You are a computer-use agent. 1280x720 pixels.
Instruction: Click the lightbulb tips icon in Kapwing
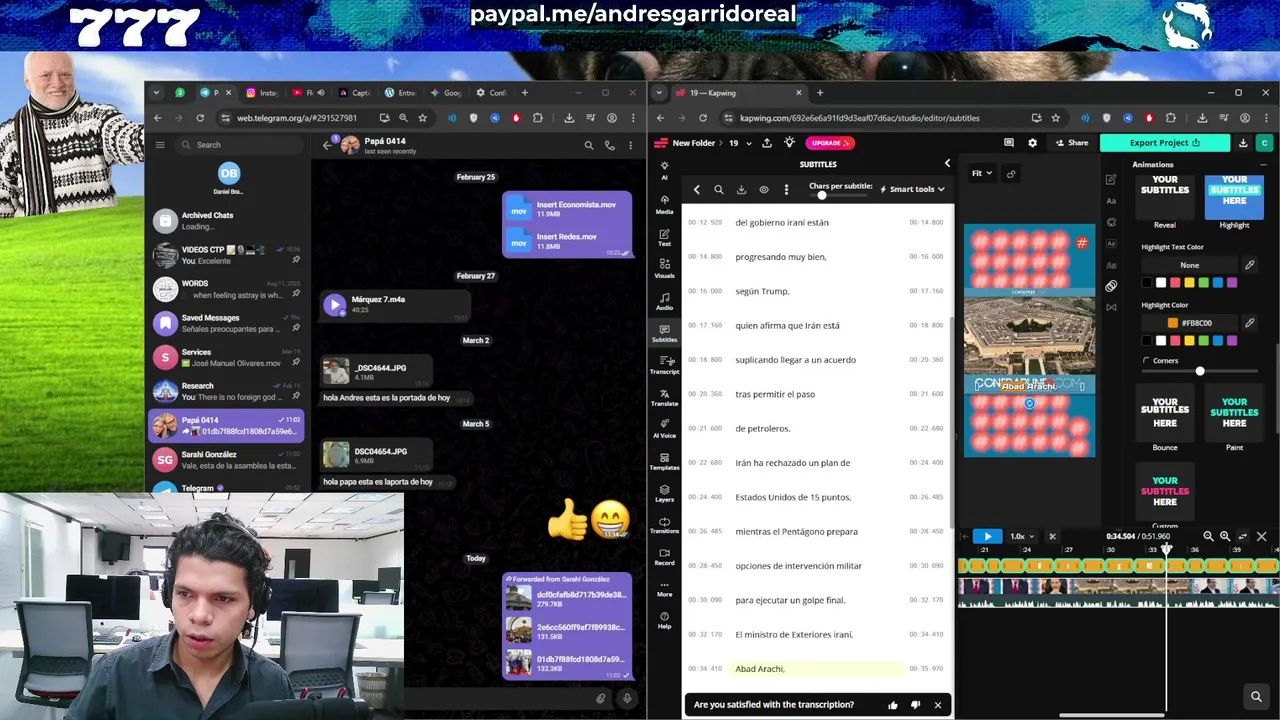coord(789,143)
